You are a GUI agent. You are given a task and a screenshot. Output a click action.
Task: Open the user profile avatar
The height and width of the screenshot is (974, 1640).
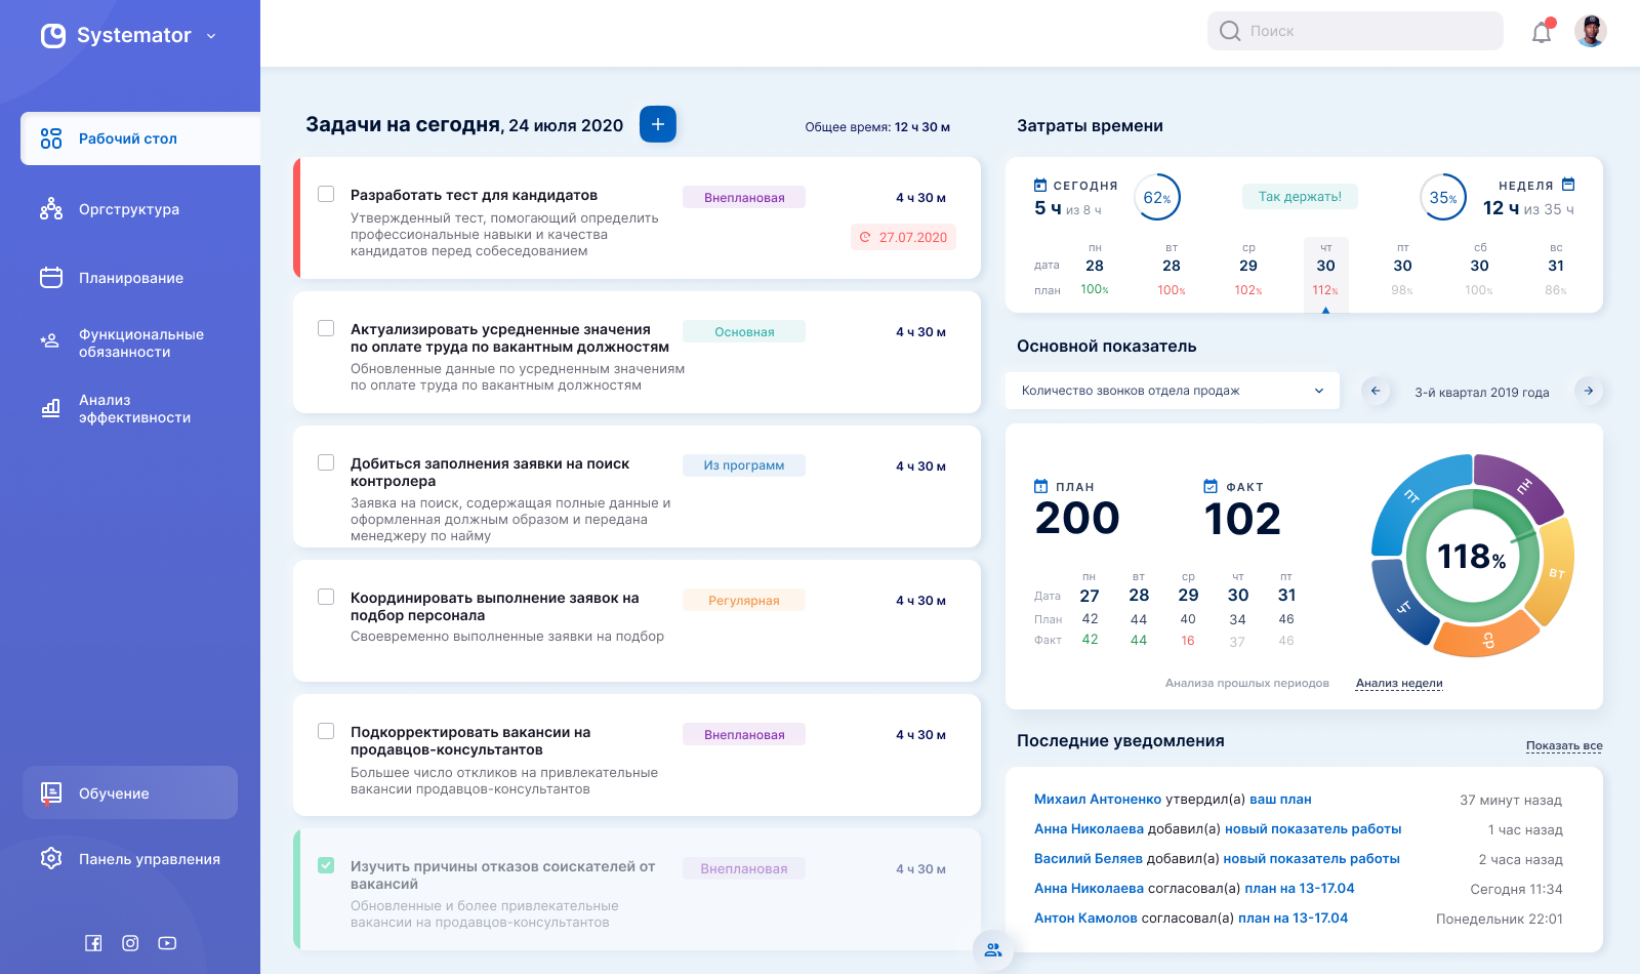(x=1590, y=31)
